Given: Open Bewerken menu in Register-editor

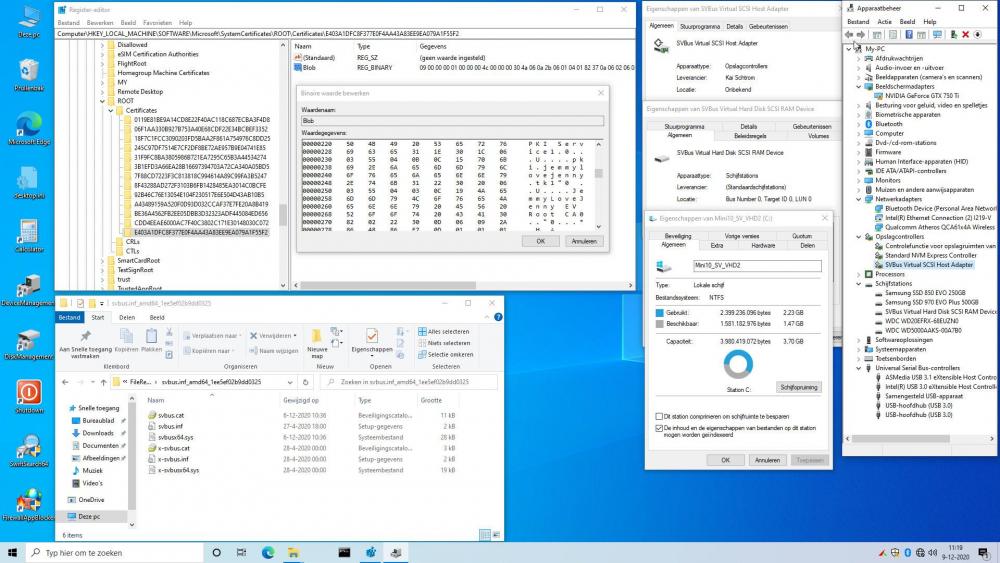Looking at the screenshot, I should [x=99, y=22].
